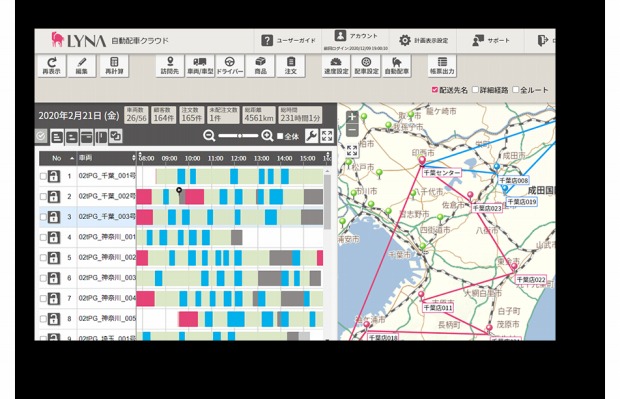Open the ユーザーガイド menu item
This screenshot has width=620, height=399.
[289, 40]
